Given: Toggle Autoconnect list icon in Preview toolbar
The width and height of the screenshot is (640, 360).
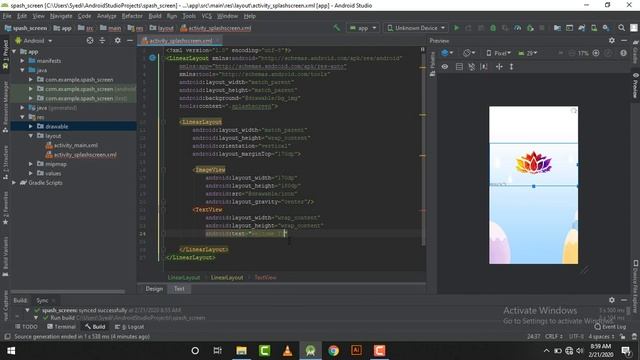Looking at the screenshot, I should 459,67.
